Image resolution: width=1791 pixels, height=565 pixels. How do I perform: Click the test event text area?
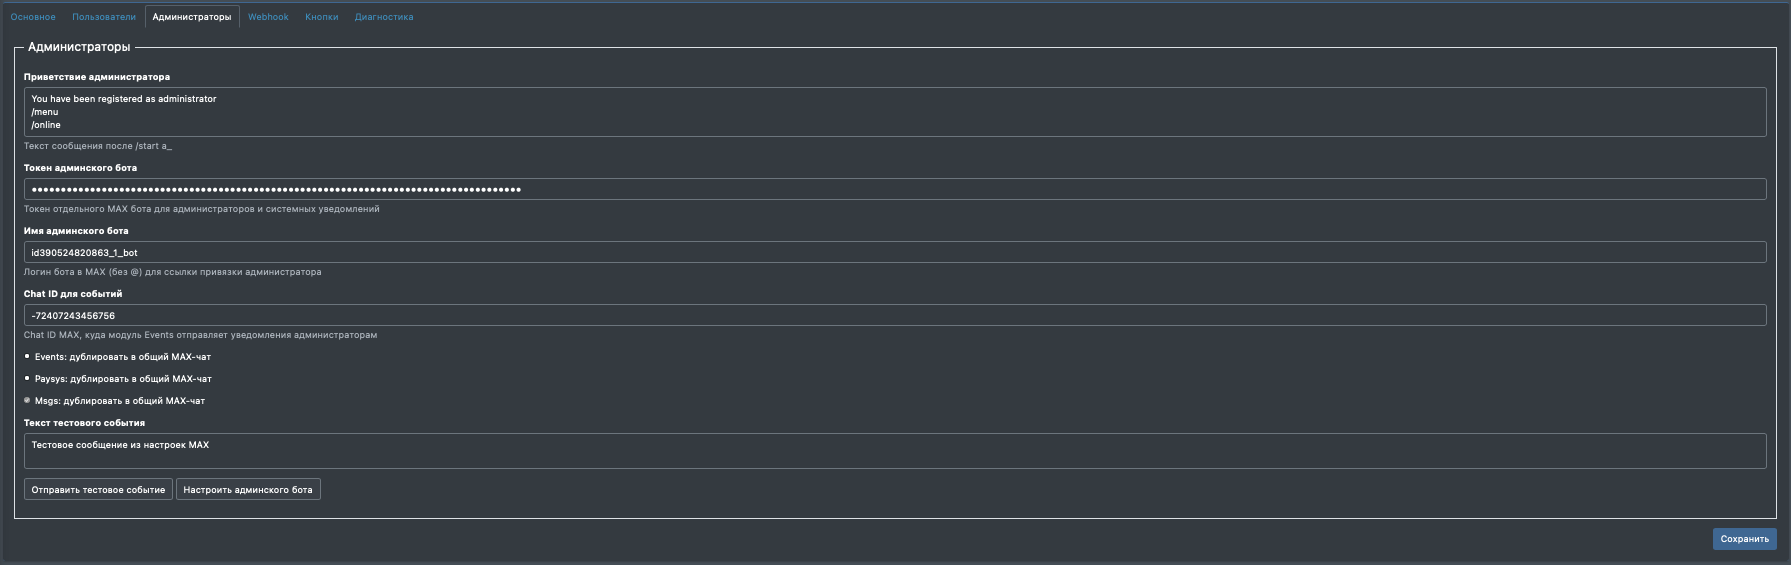(x=894, y=451)
